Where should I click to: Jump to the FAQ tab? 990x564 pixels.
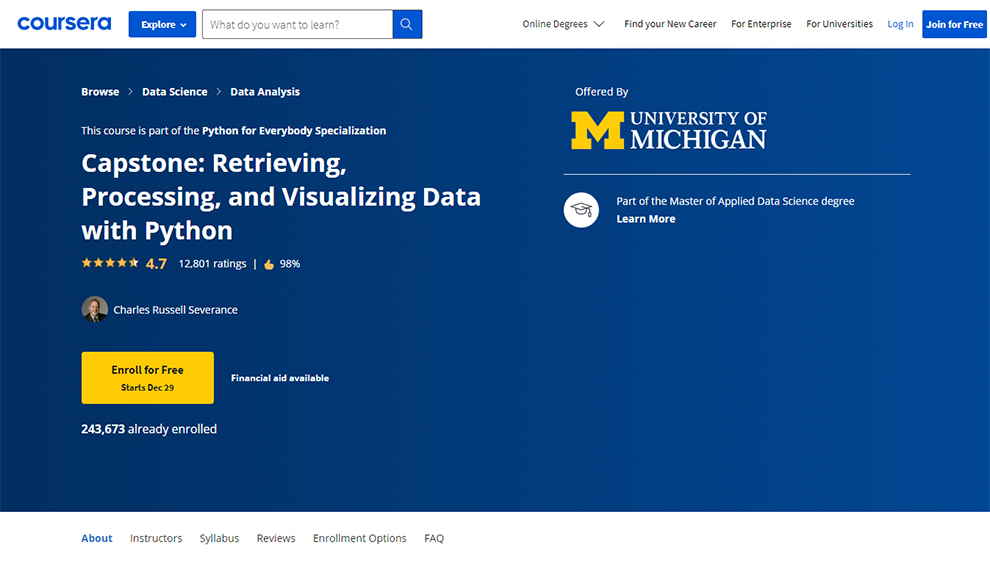coord(434,538)
